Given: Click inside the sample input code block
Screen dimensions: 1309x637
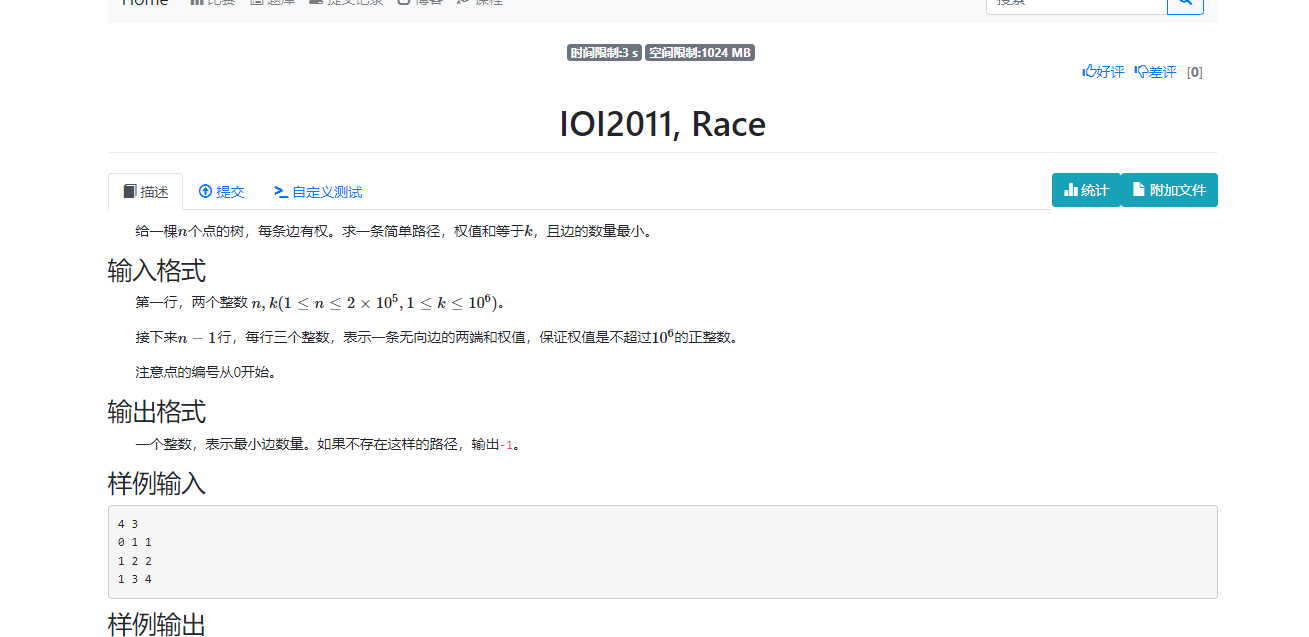Looking at the screenshot, I should [x=662, y=552].
